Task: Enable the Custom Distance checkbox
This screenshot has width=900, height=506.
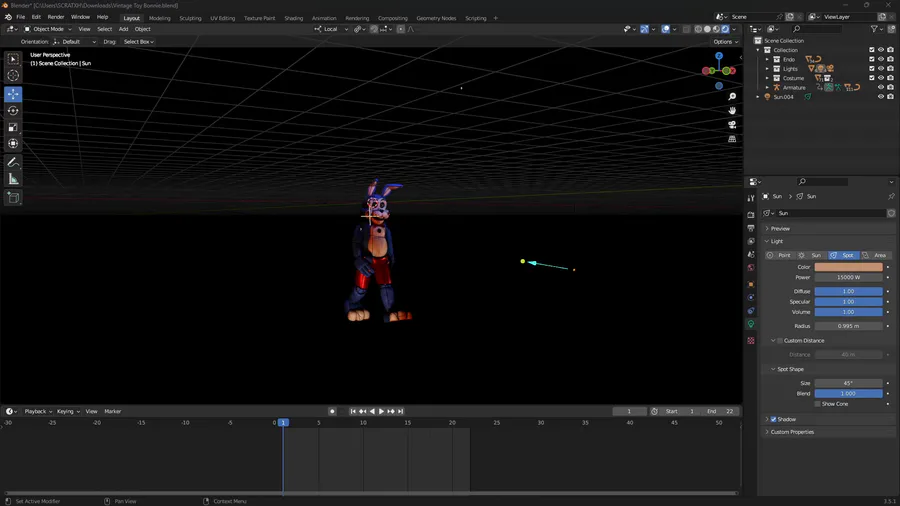Action: 779,341
